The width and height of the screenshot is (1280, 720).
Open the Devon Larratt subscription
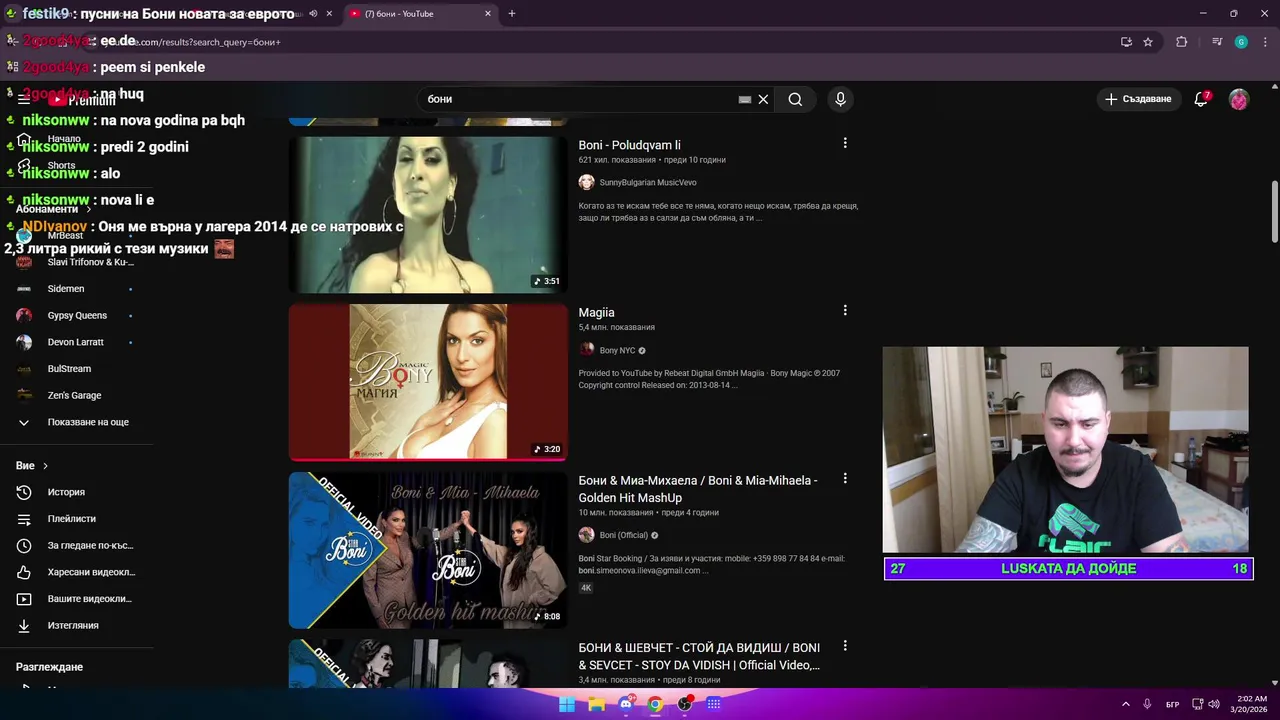76,342
